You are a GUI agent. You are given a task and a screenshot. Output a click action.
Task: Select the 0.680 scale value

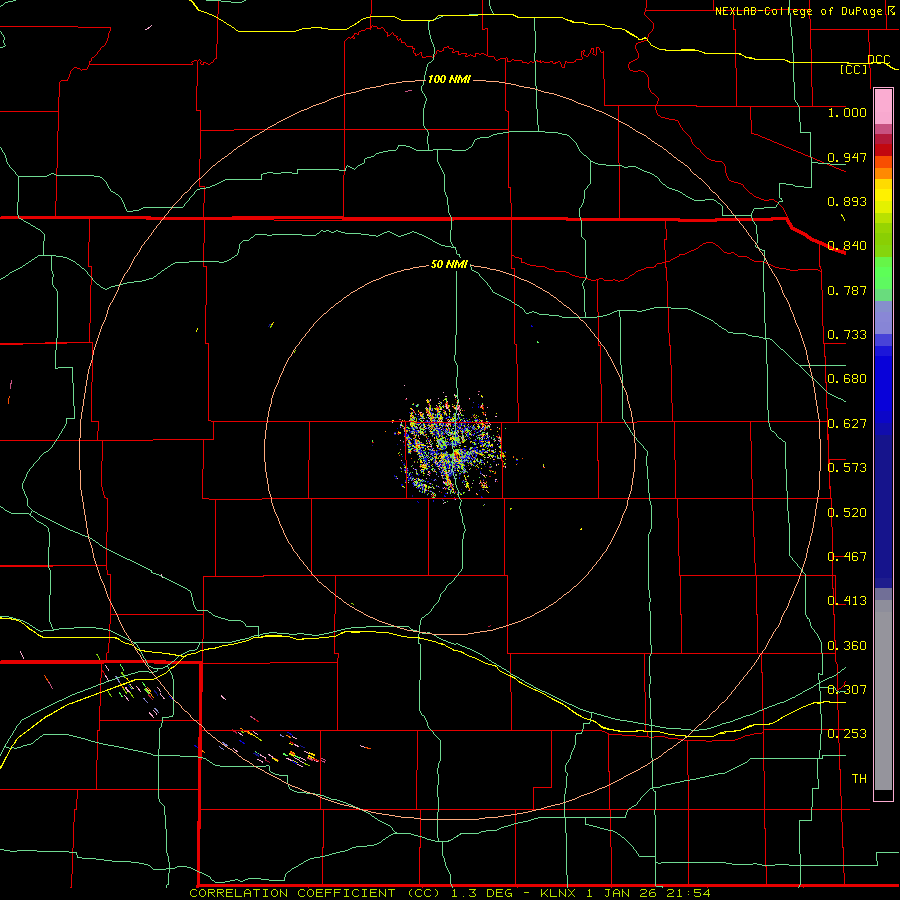[847, 379]
